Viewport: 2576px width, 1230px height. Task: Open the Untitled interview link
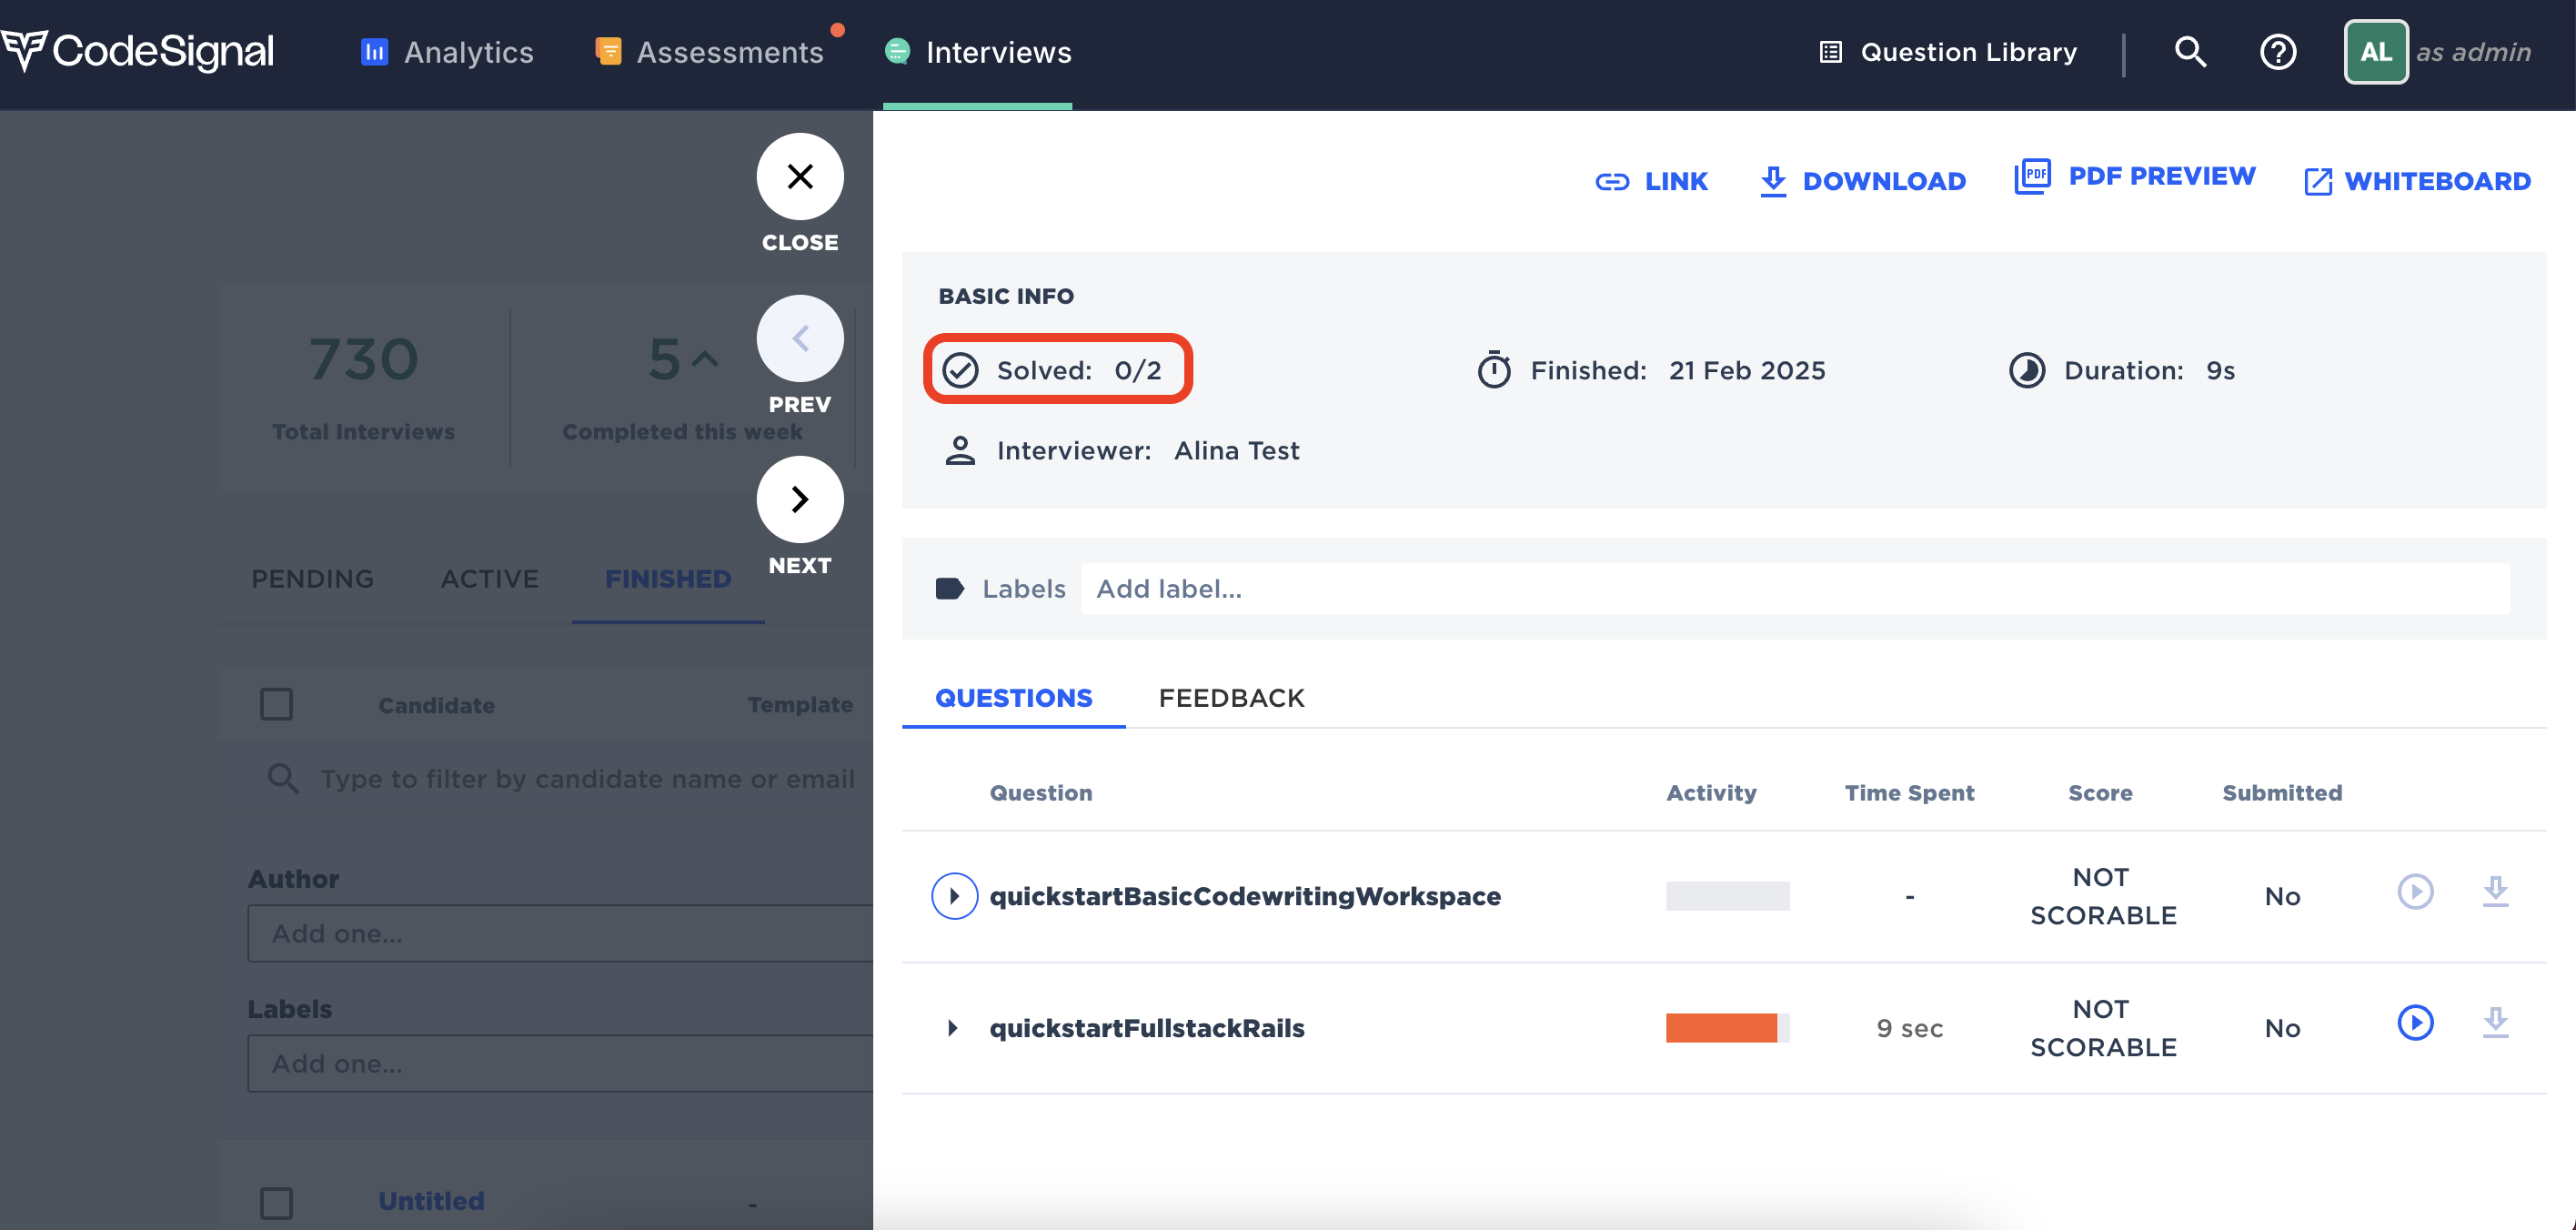pos(431,1201)
